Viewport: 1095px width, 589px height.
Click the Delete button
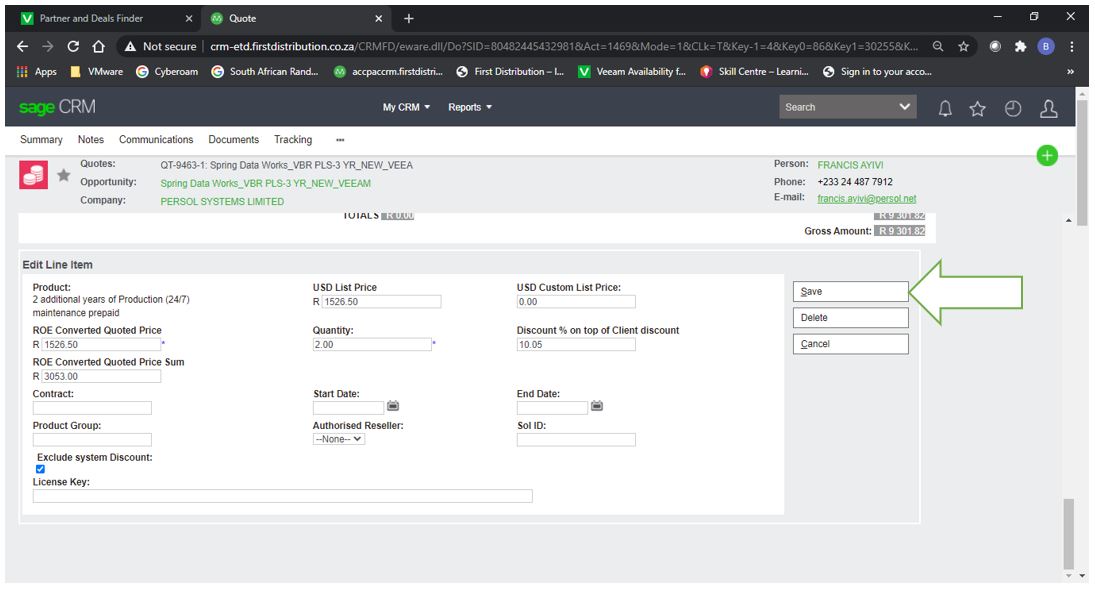[850, 318]
